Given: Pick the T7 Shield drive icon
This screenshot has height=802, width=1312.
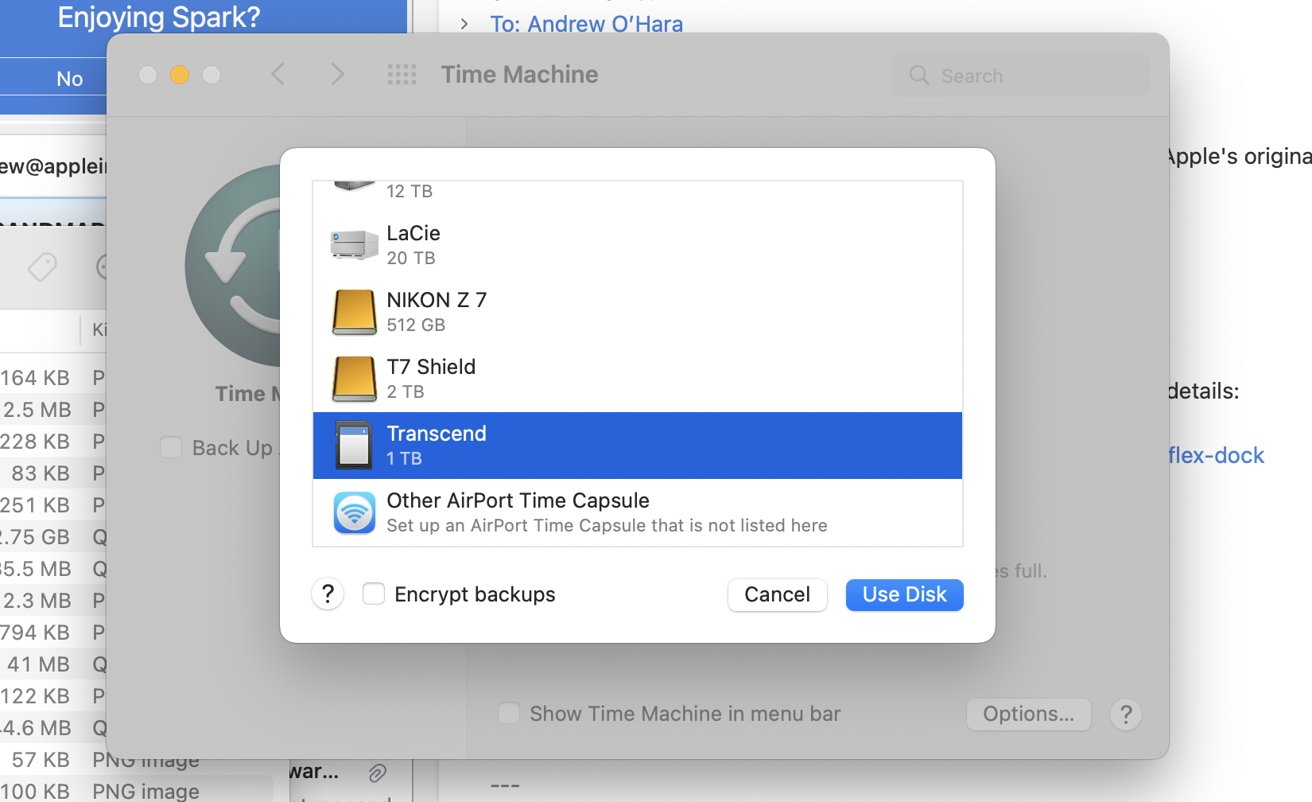Looking at the screenshot, I should (354, 378).
